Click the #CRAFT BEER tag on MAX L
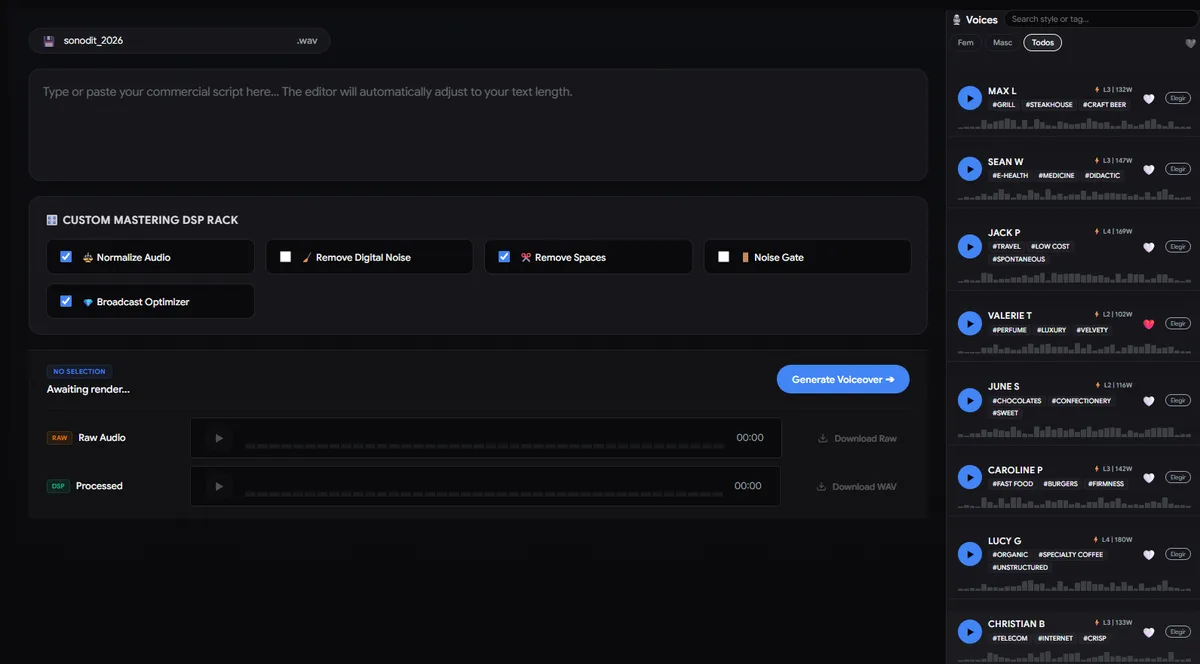 1106,104
